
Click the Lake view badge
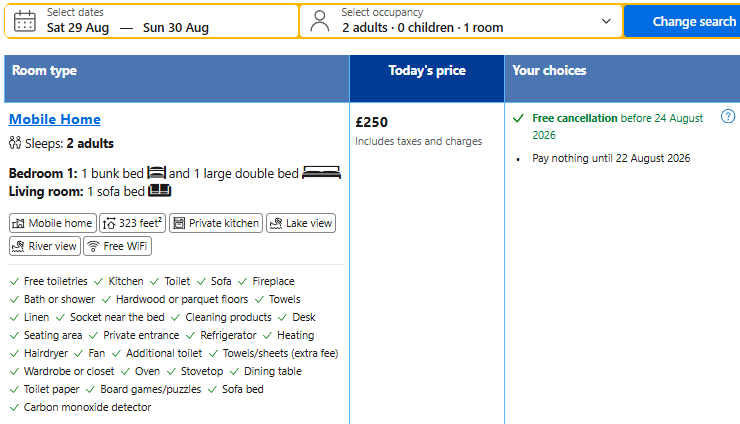point(301,223)
